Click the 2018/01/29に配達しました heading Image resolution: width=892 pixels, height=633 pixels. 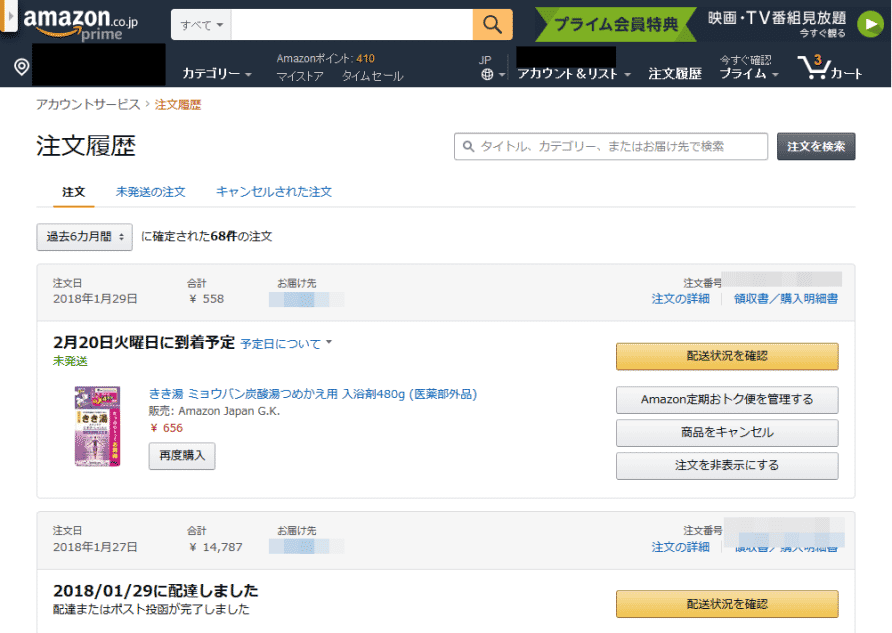coord(156,590)
